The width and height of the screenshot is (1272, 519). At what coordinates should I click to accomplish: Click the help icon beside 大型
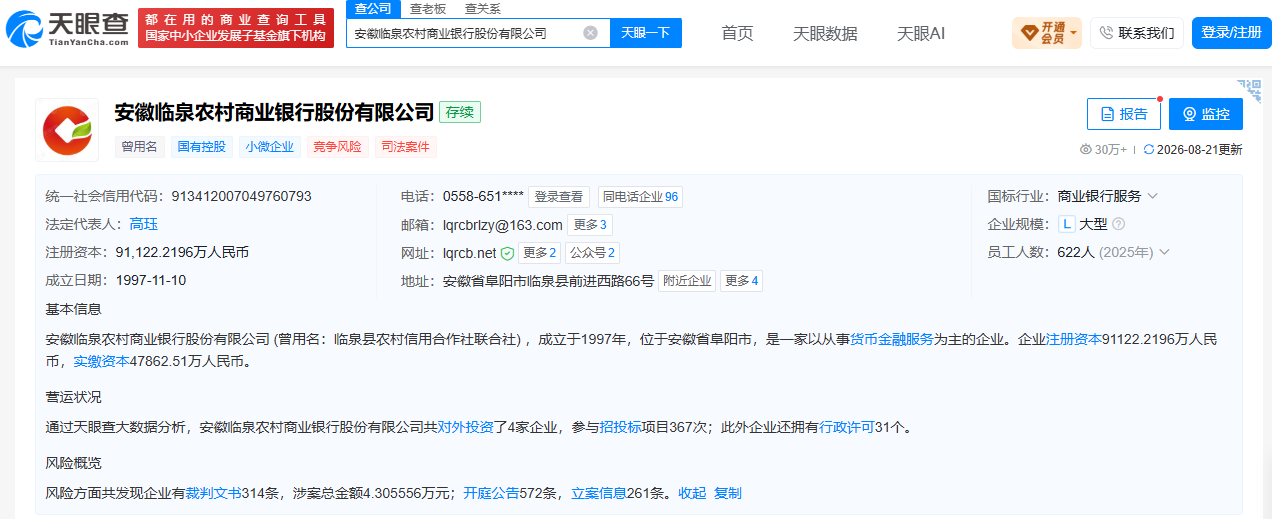(1119, 224)
